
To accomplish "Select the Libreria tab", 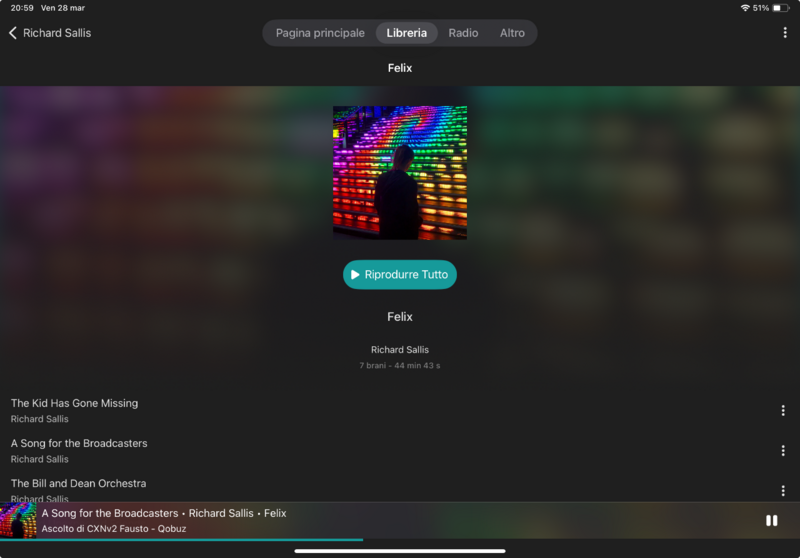I will 407,33.
